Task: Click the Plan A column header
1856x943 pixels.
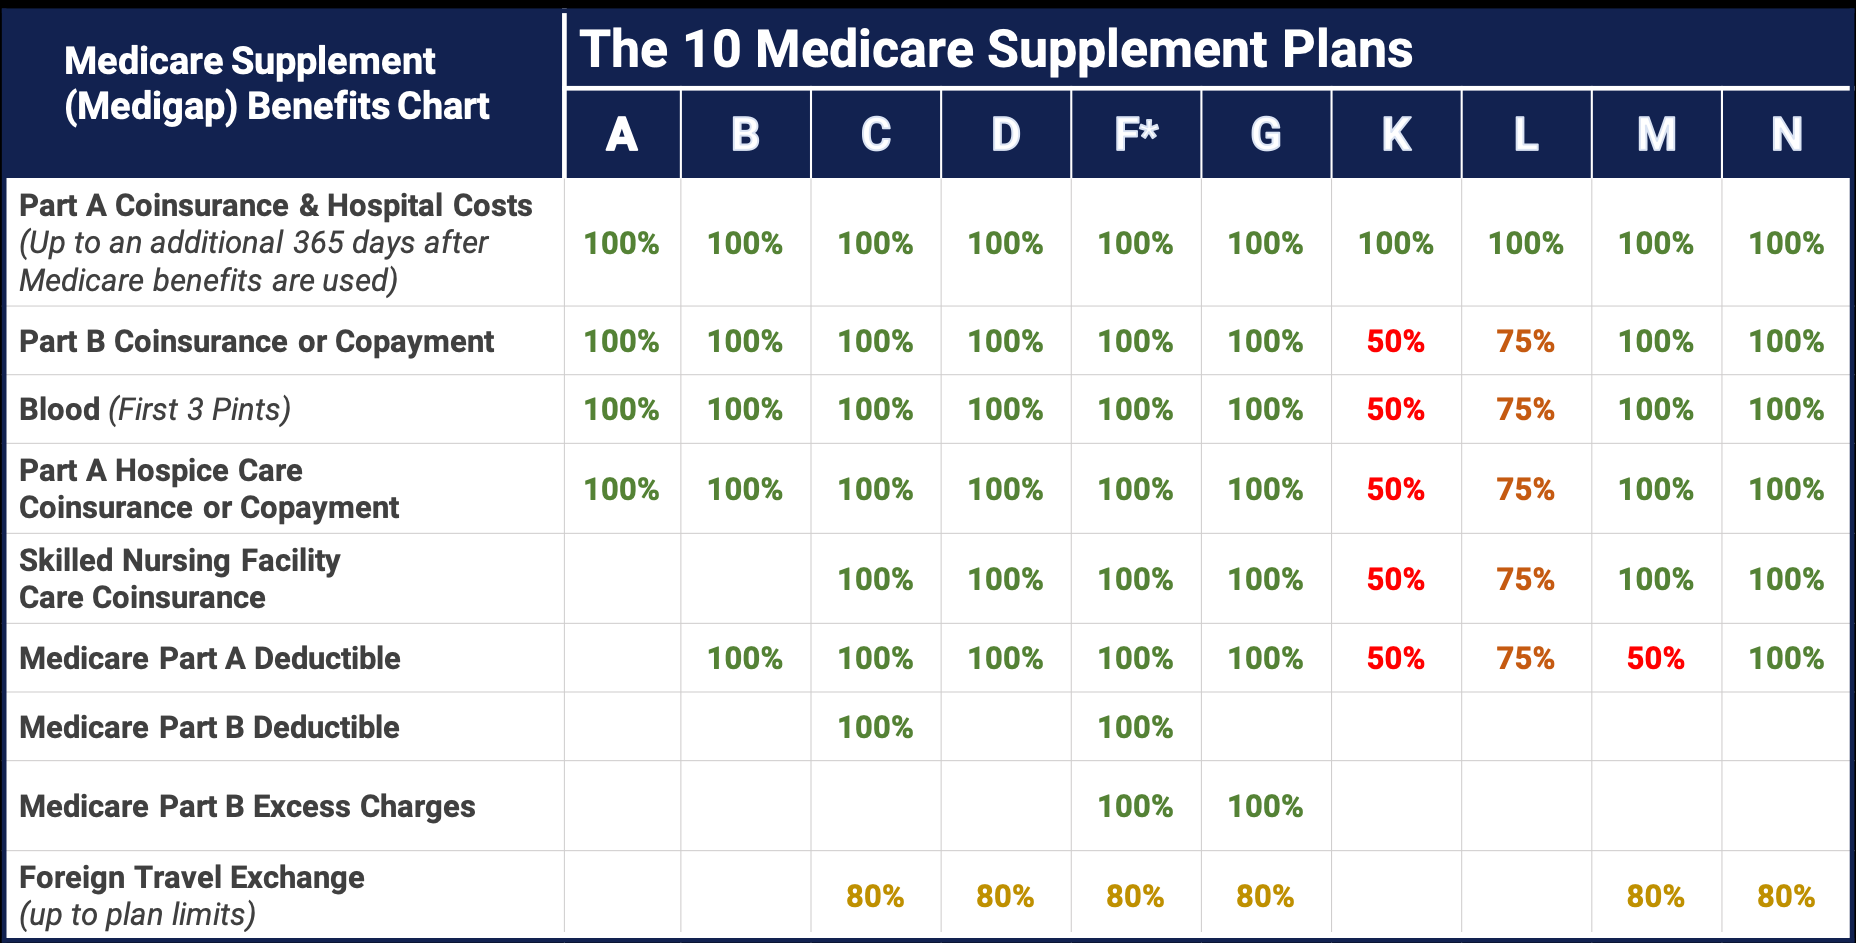Action: click(622, 134)
